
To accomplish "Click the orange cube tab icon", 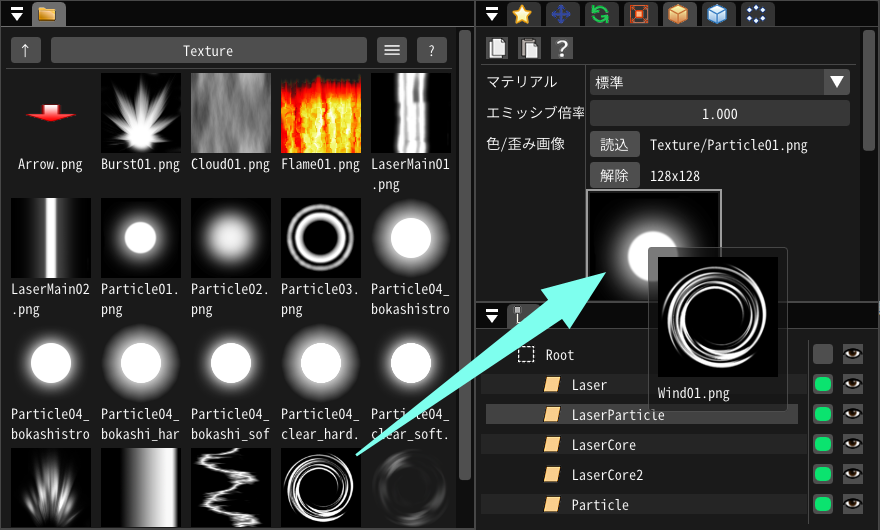I will [x=678, y=14].
